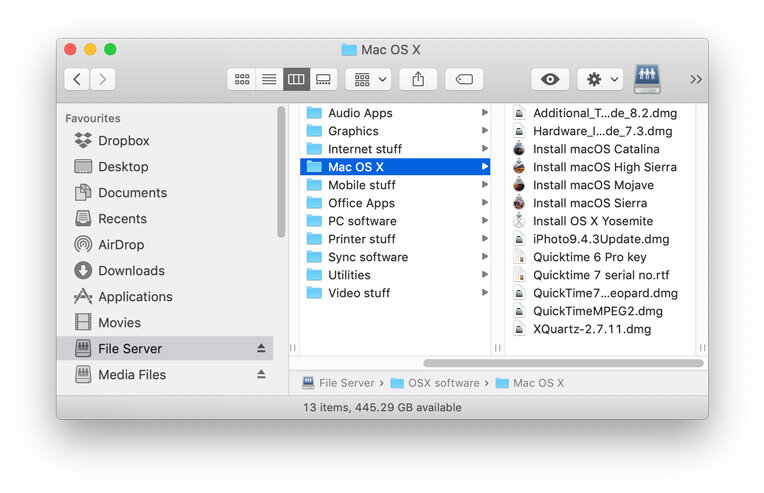The height and width of the screenshot is (493, 764).
Task: Select column view button
Action: coord(296,79)
